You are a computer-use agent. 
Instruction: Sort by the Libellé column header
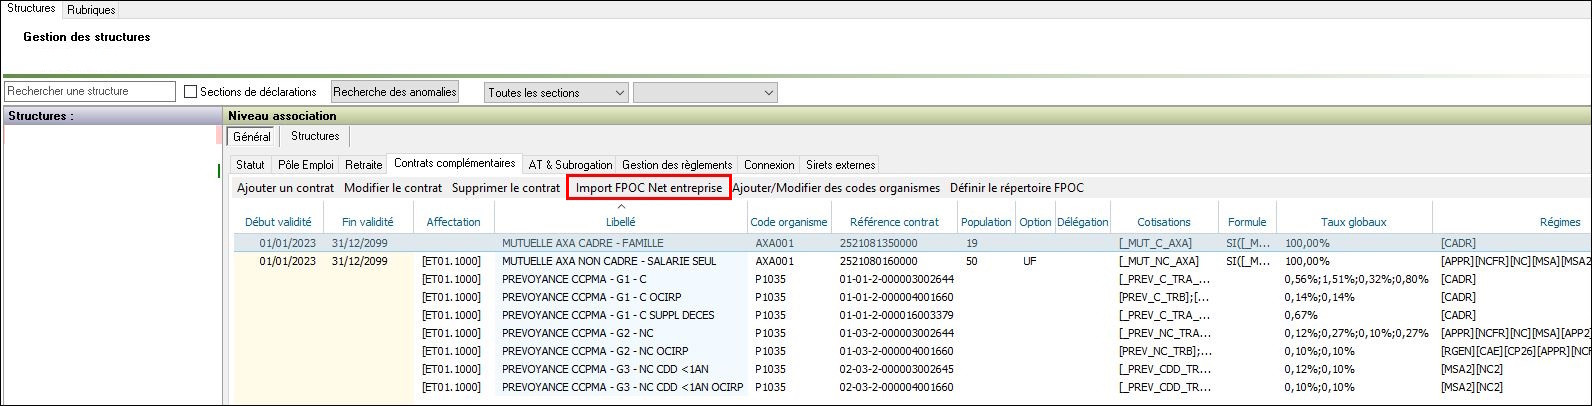click(621, 222)
